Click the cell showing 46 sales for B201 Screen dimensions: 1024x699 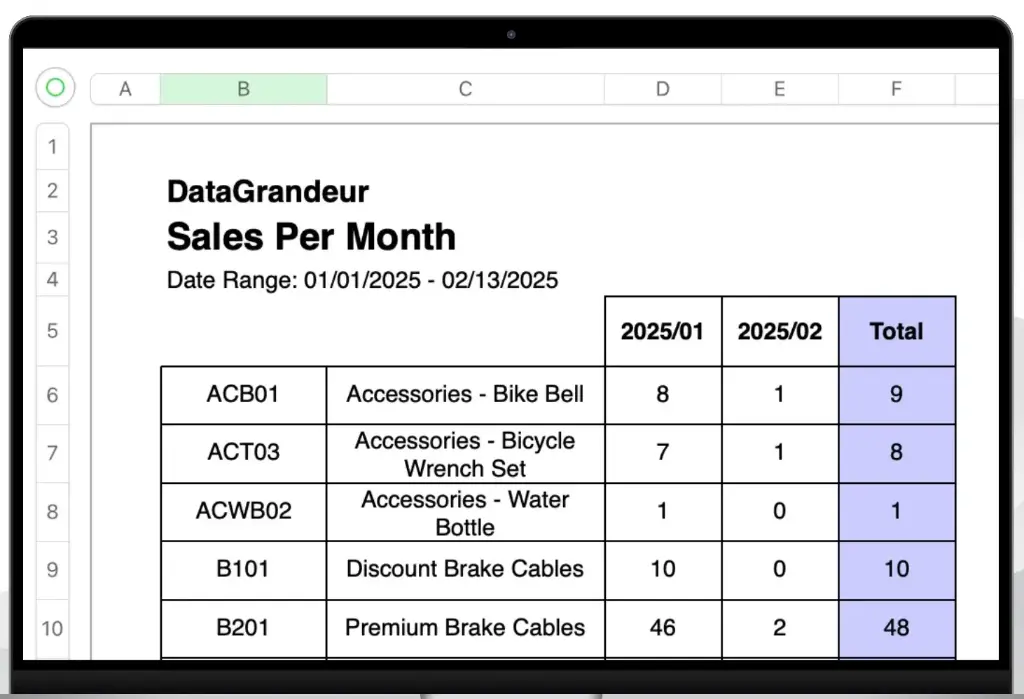[662, 629]
